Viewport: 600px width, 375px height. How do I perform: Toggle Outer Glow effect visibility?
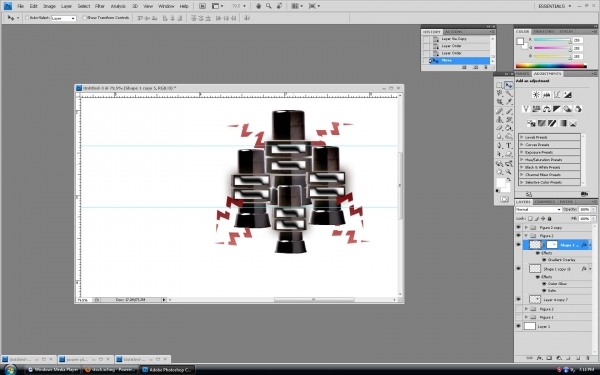[544, 284]
